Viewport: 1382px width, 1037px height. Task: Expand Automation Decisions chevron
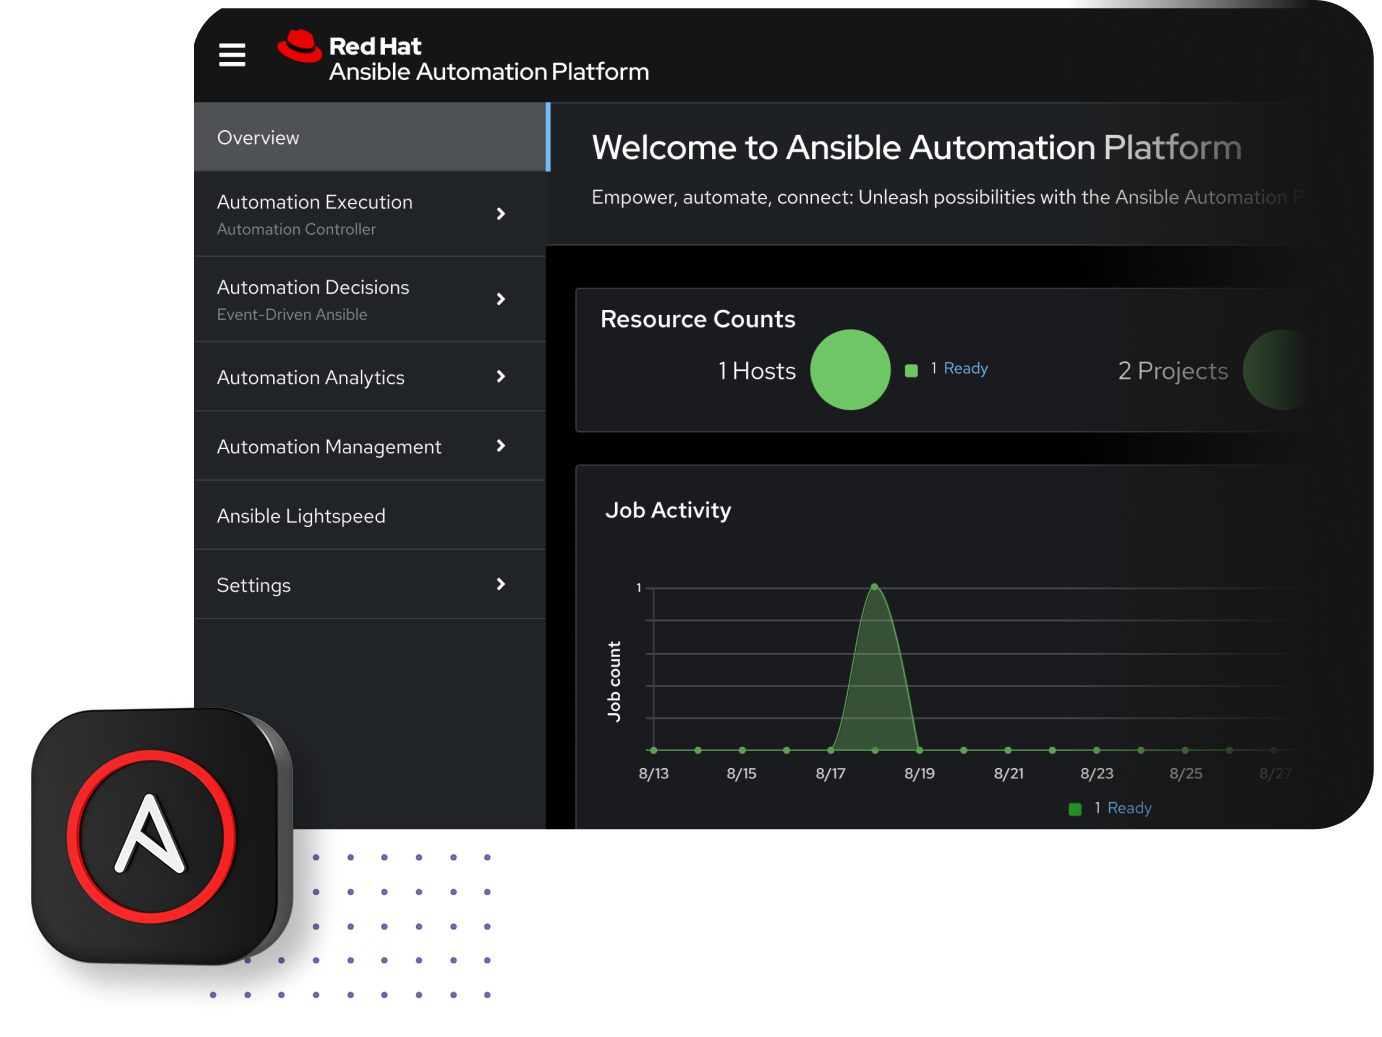[x=501, y=299]
